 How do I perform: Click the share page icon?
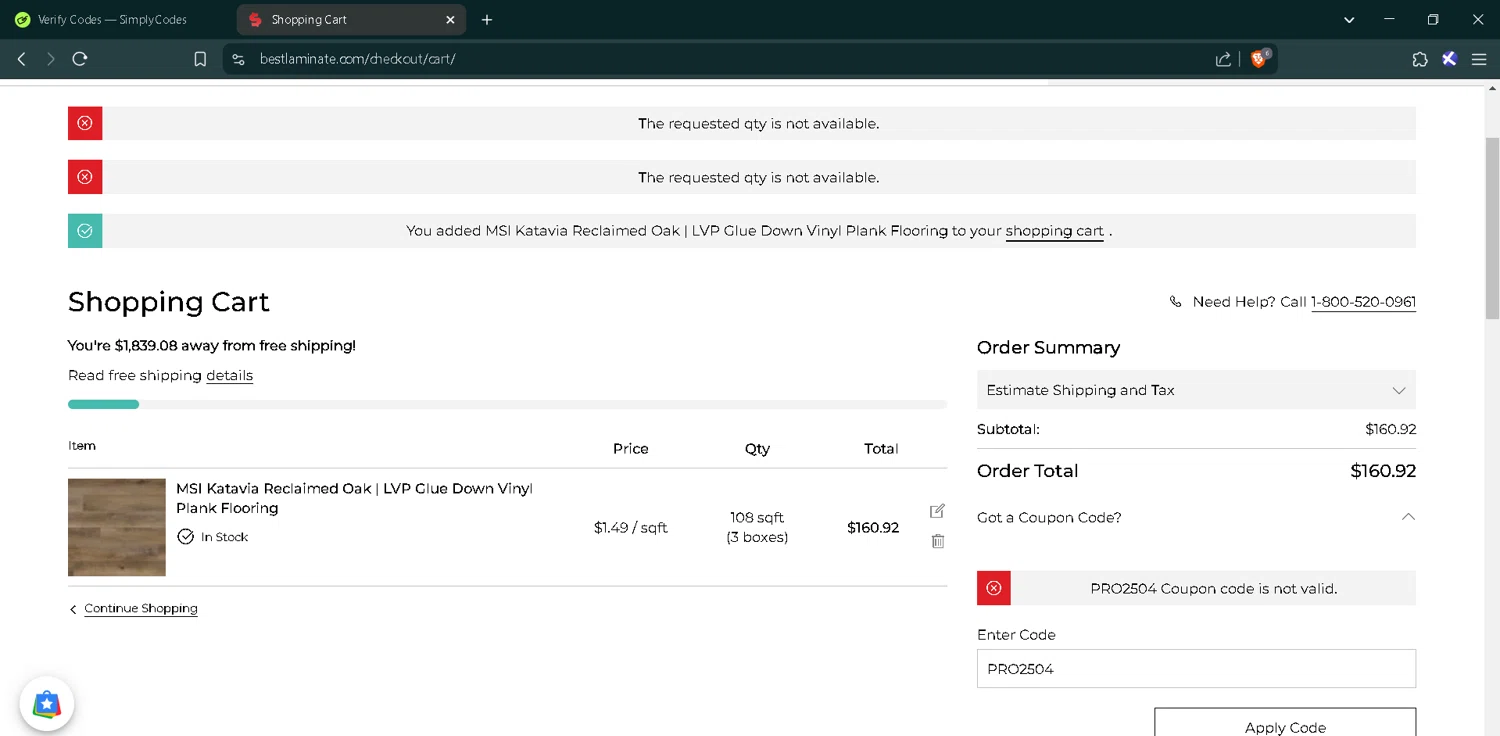1223,59
